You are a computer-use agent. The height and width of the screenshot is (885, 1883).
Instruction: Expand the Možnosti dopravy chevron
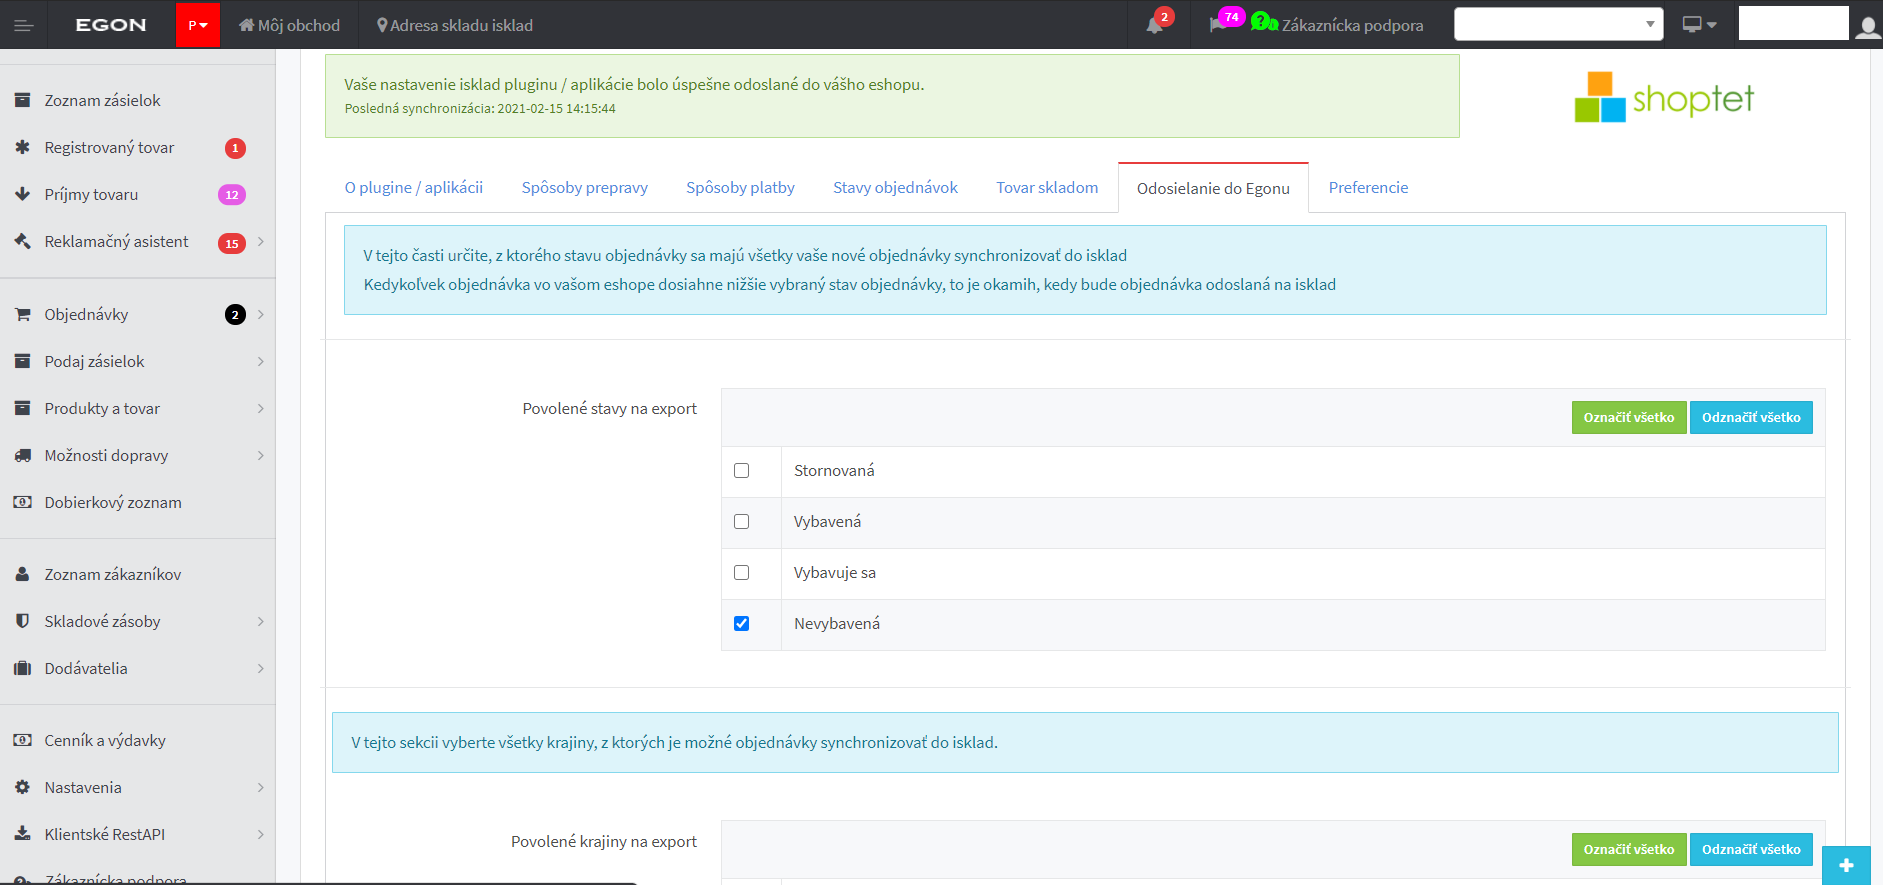click(261, 455)
